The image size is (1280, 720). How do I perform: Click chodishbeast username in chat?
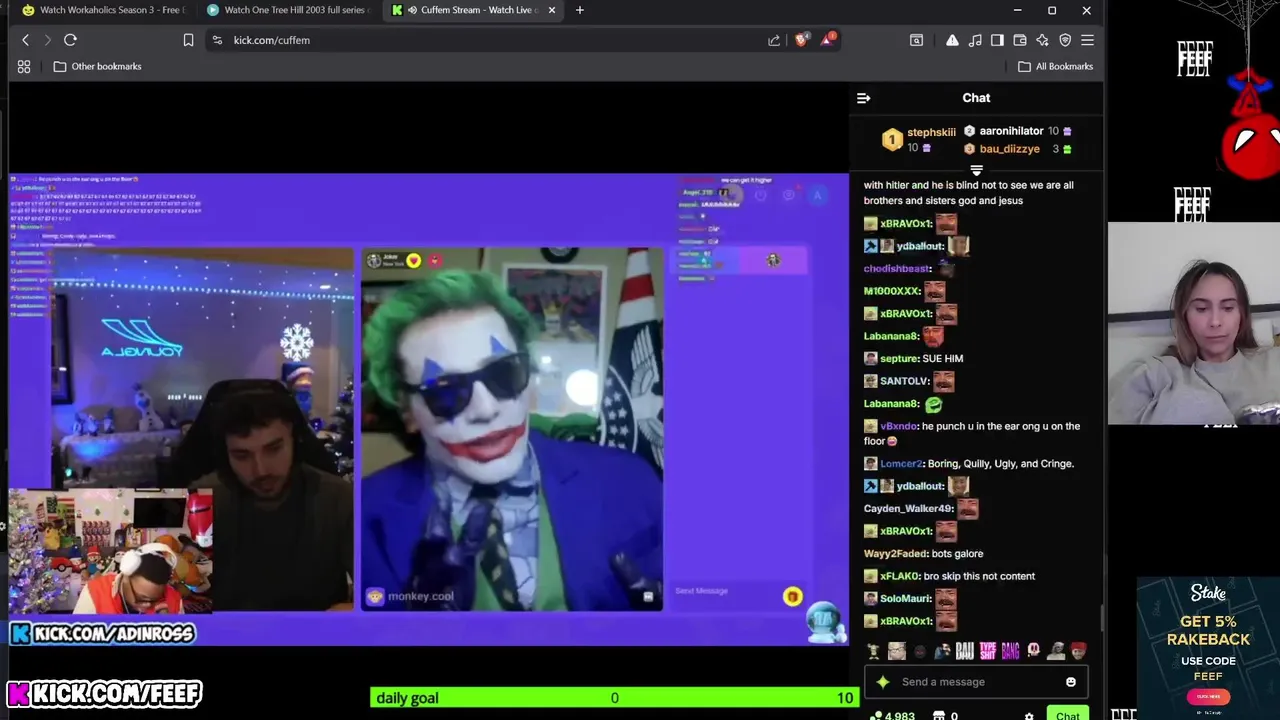tap(897, 268)
